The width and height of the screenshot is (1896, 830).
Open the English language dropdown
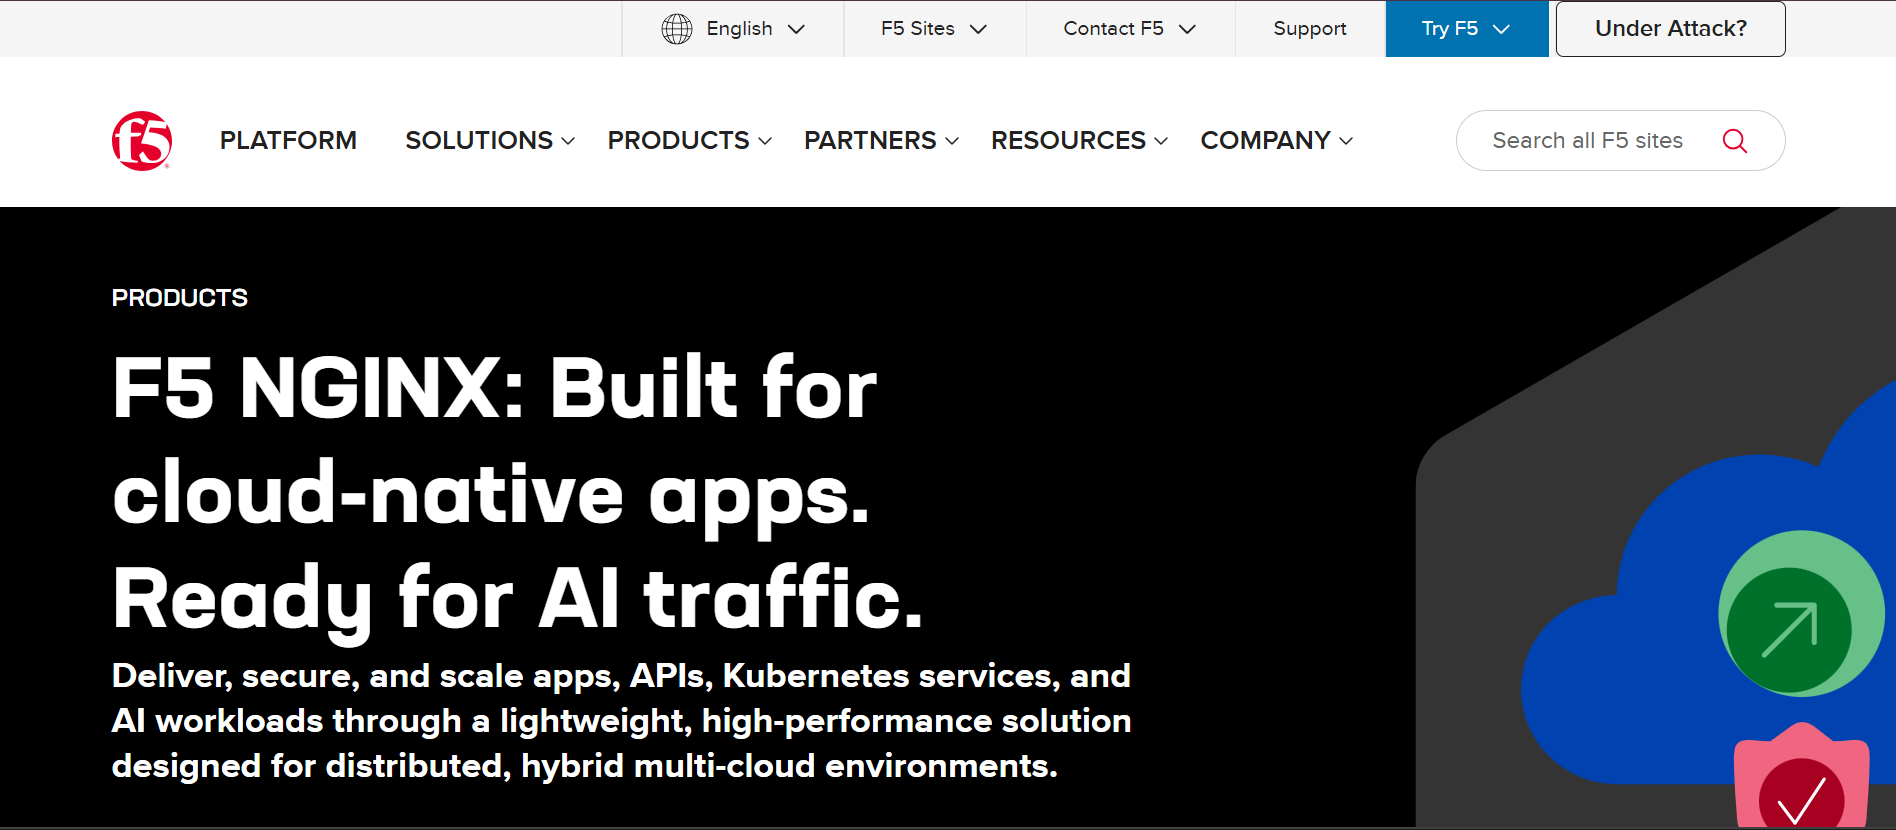pyautogui.click(x=733, y=29)
